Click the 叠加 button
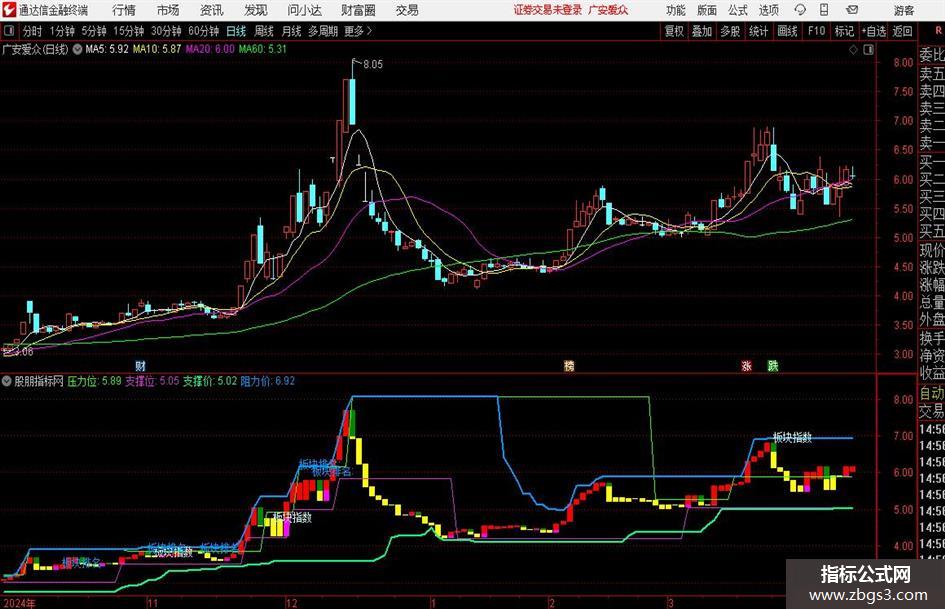 [702, 31]
